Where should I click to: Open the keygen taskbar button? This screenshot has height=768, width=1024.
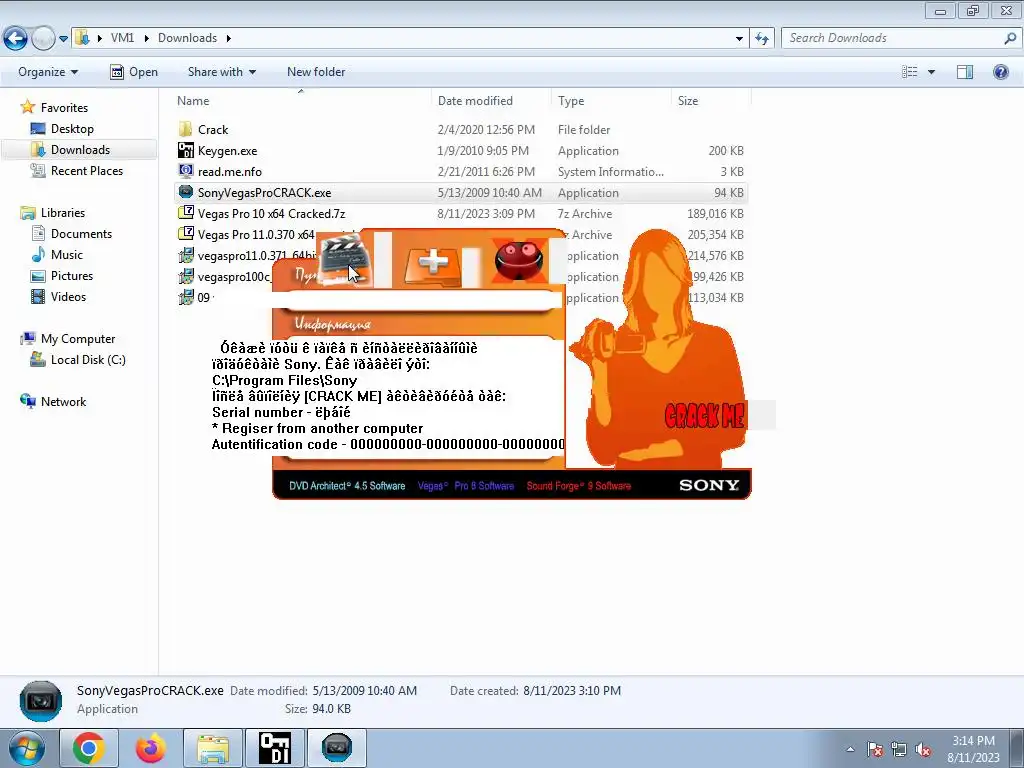(274, 748)
